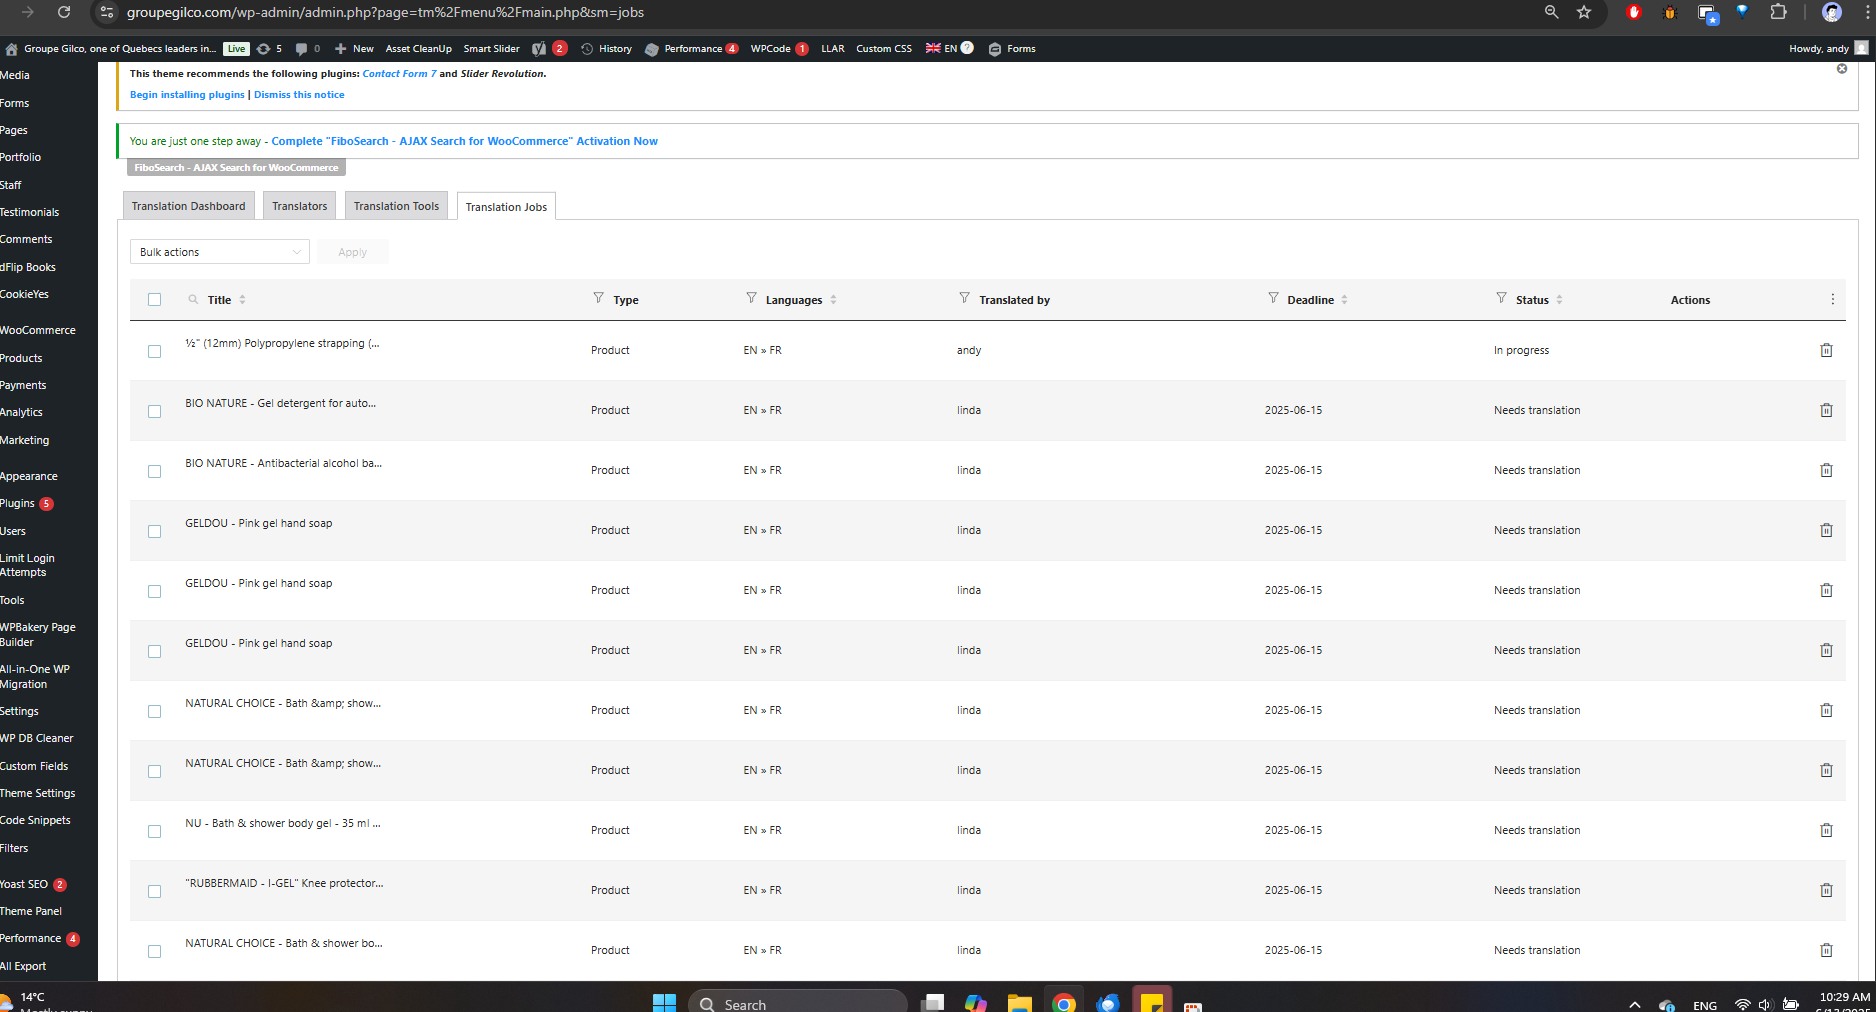Screen dimensions: 1876x1012
Task: Open the Languages column filter icon
Action: click(751, 298)
